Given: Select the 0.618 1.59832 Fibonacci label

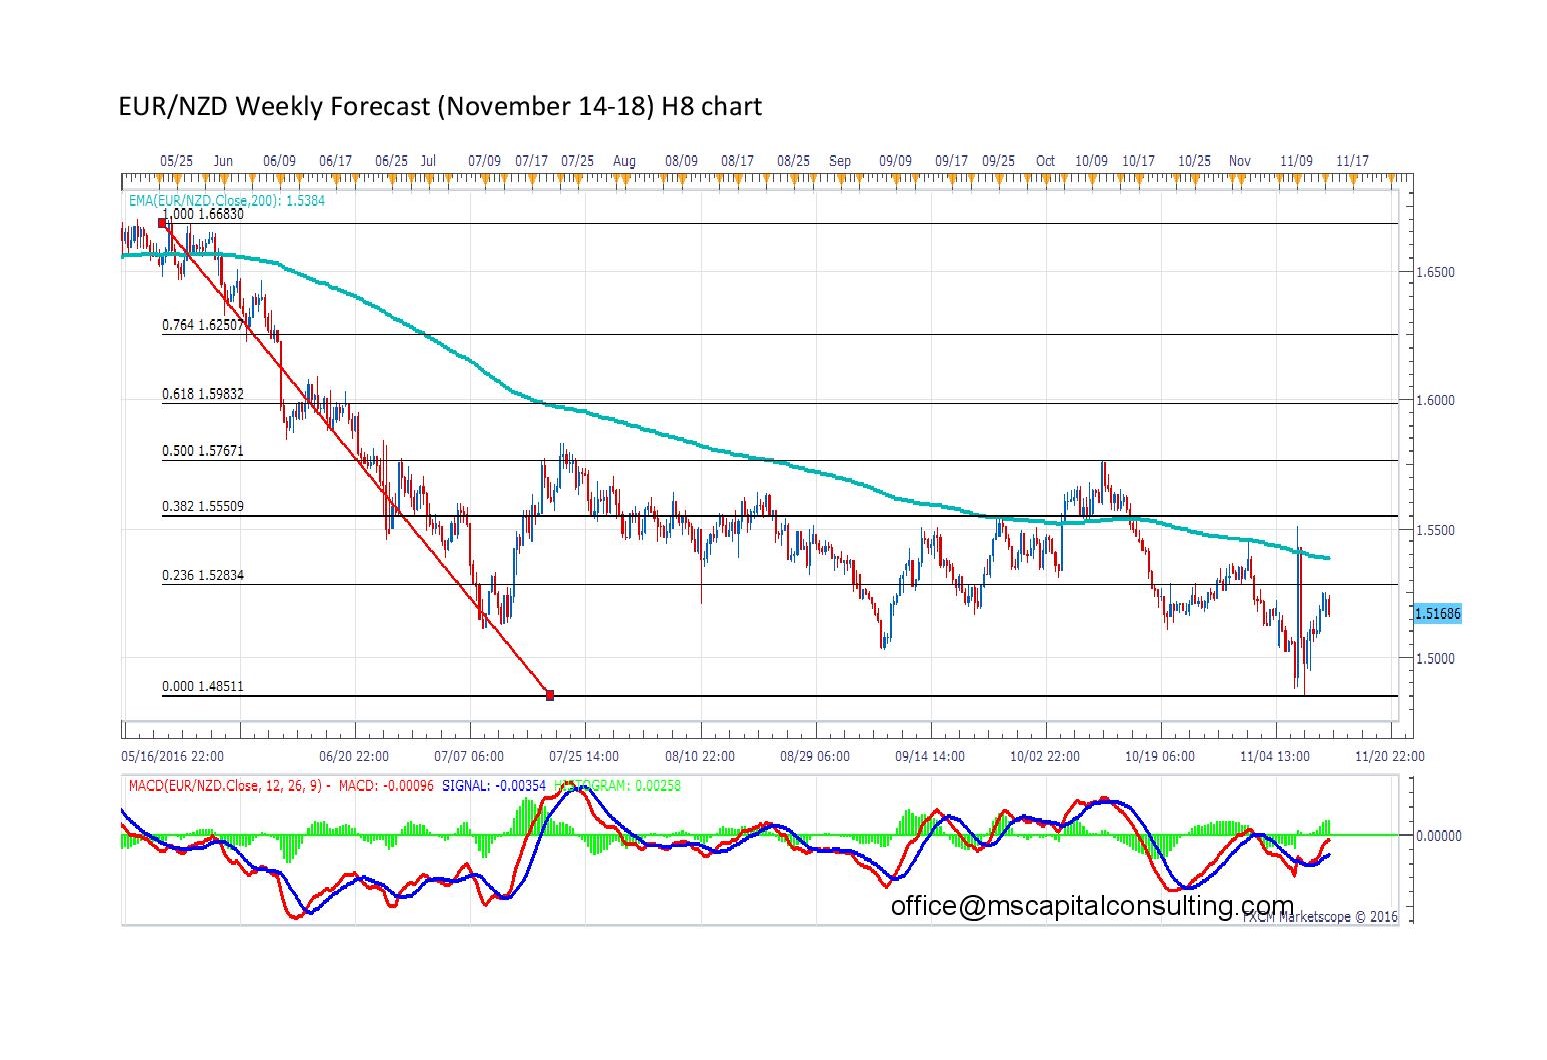Looking at the screenshot, I should coord(203,394).
